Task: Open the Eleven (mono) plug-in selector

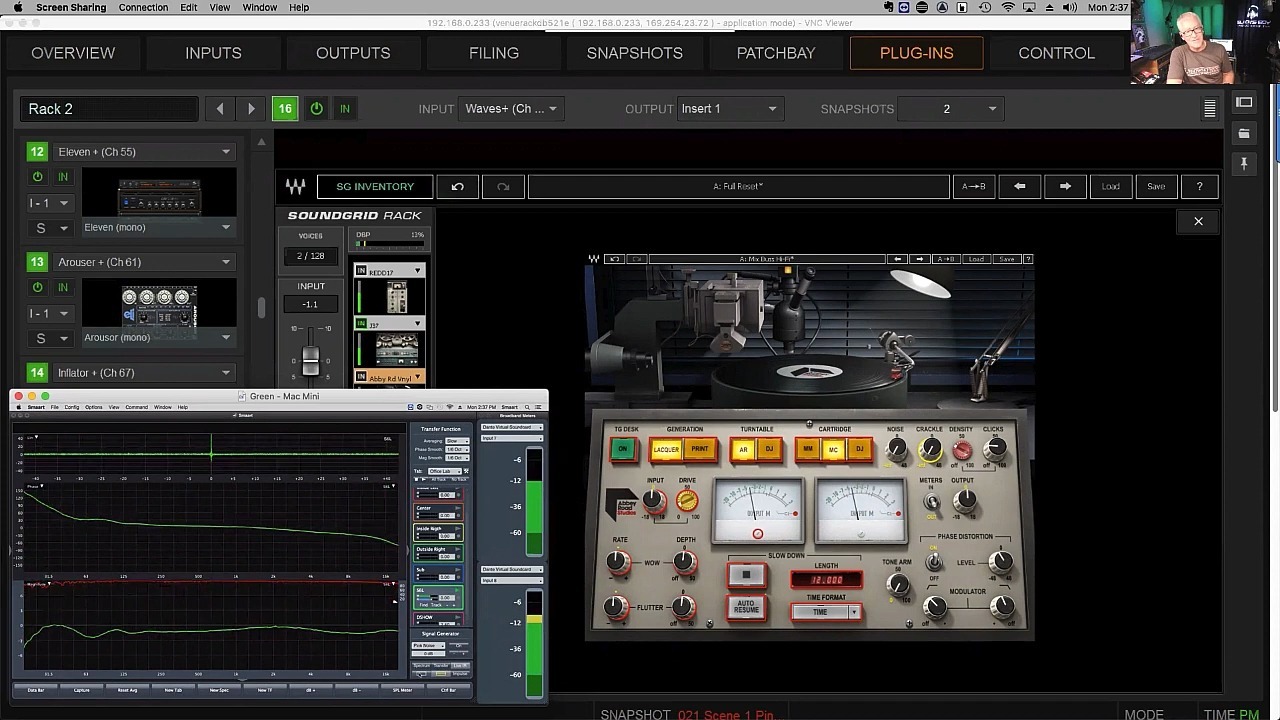Action: tap(159, 227)
